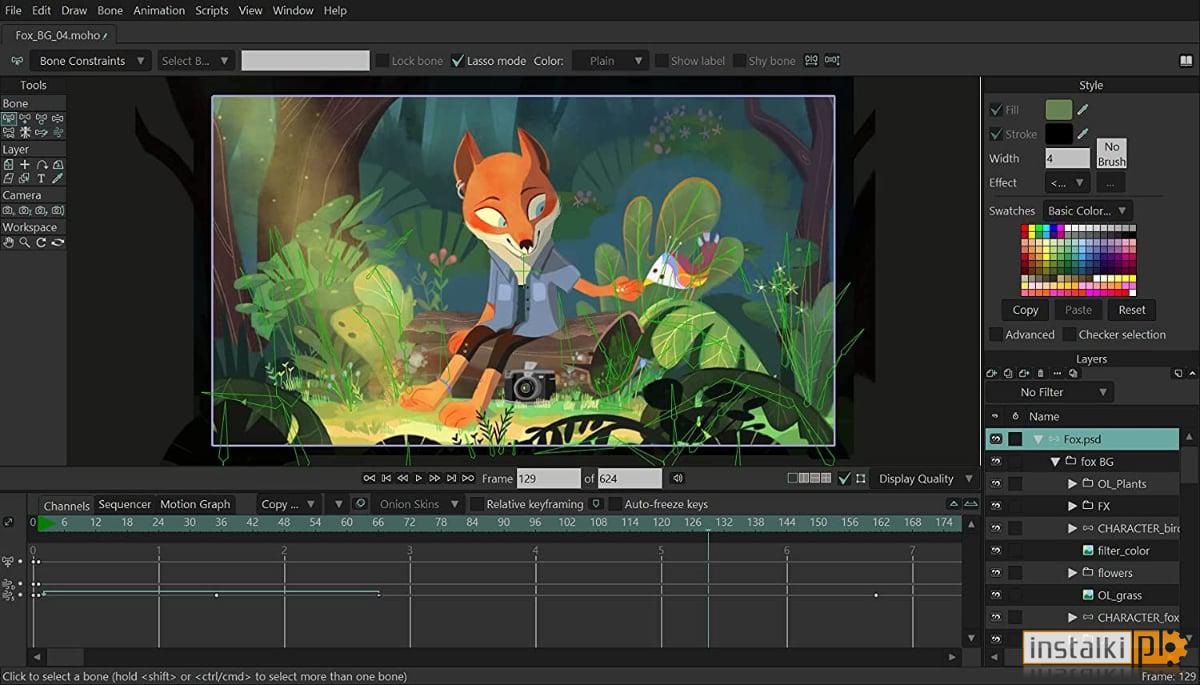Click the Stroke color eyedropper icon
Viewport: 1200px width, 685px height.
[x=1082, y=134]
